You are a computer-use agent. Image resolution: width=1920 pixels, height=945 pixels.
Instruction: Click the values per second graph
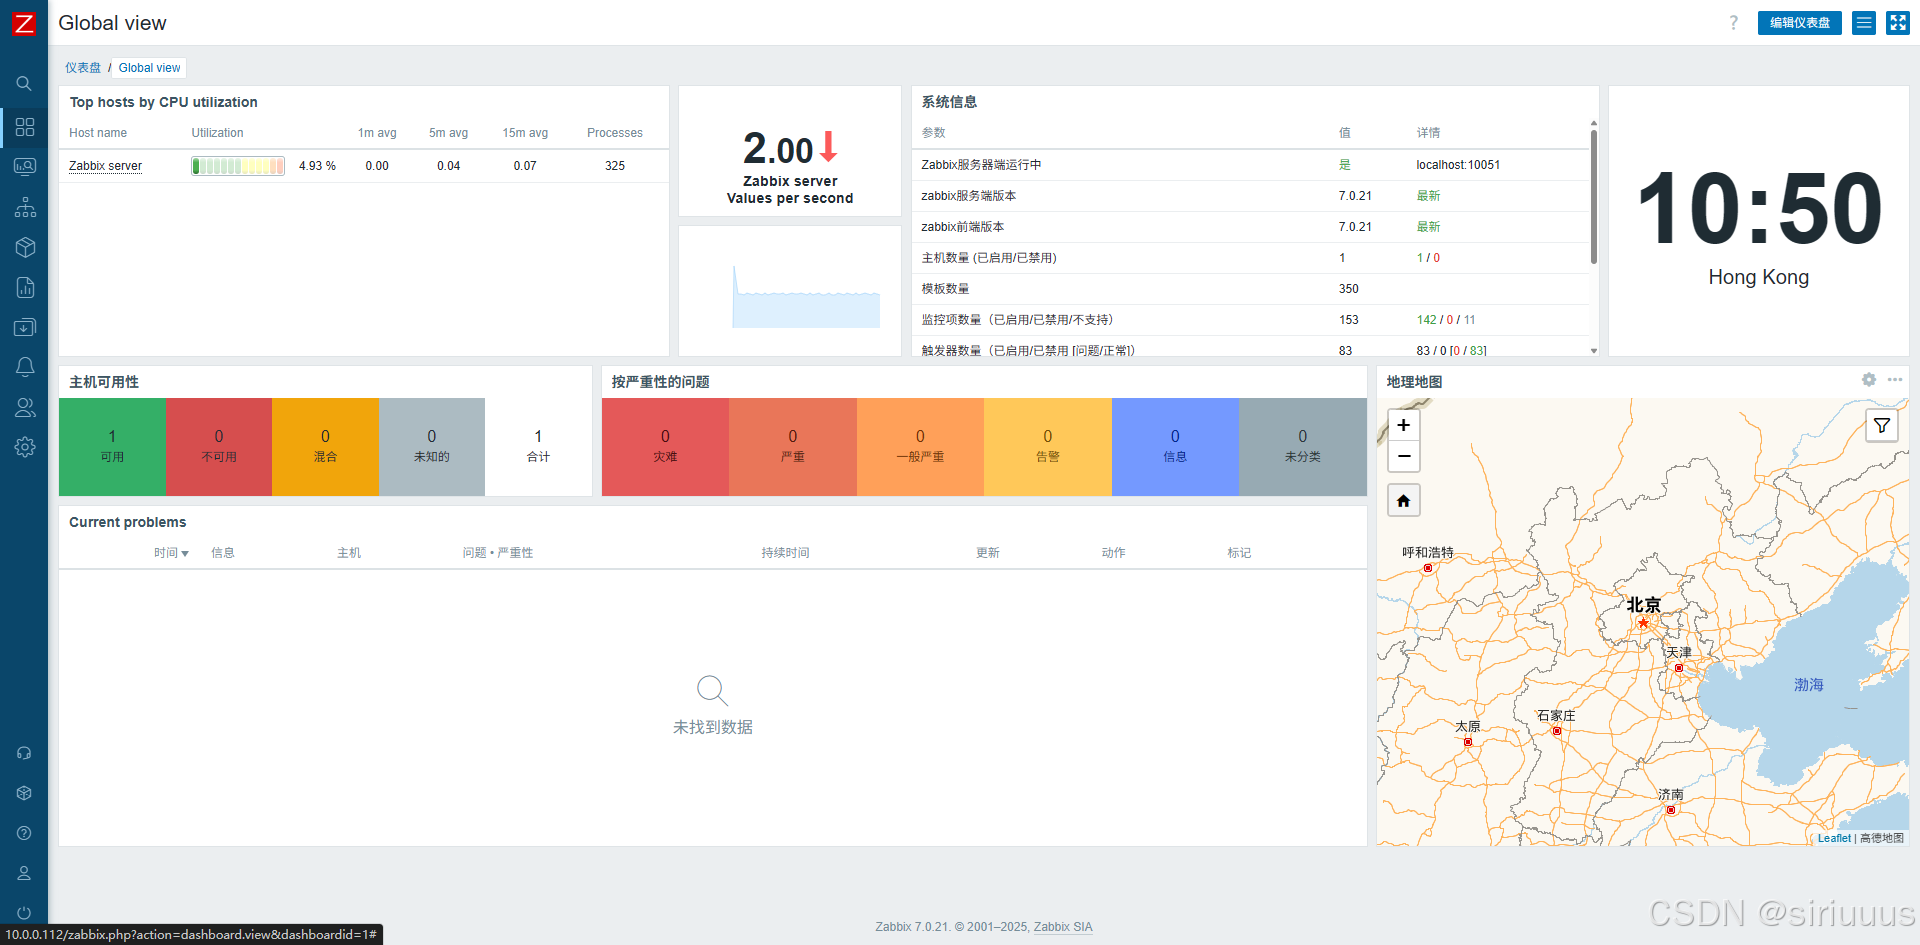(x=806, y=297)
